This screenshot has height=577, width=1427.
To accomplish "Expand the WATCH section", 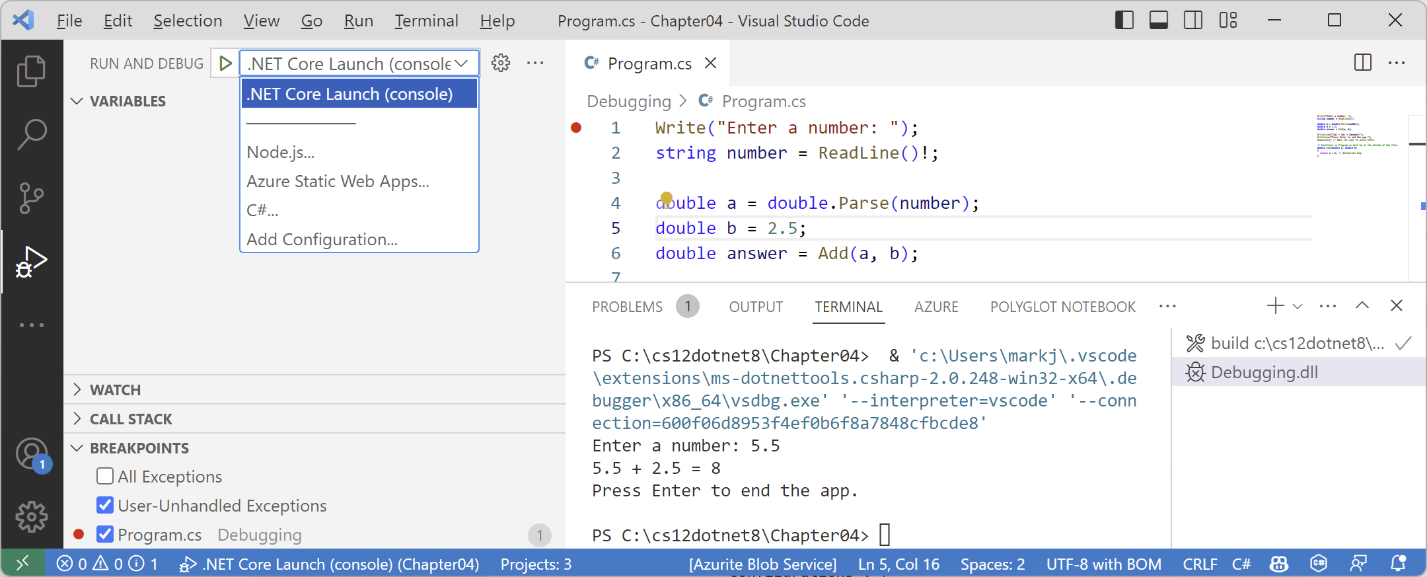I will [116, 390].
